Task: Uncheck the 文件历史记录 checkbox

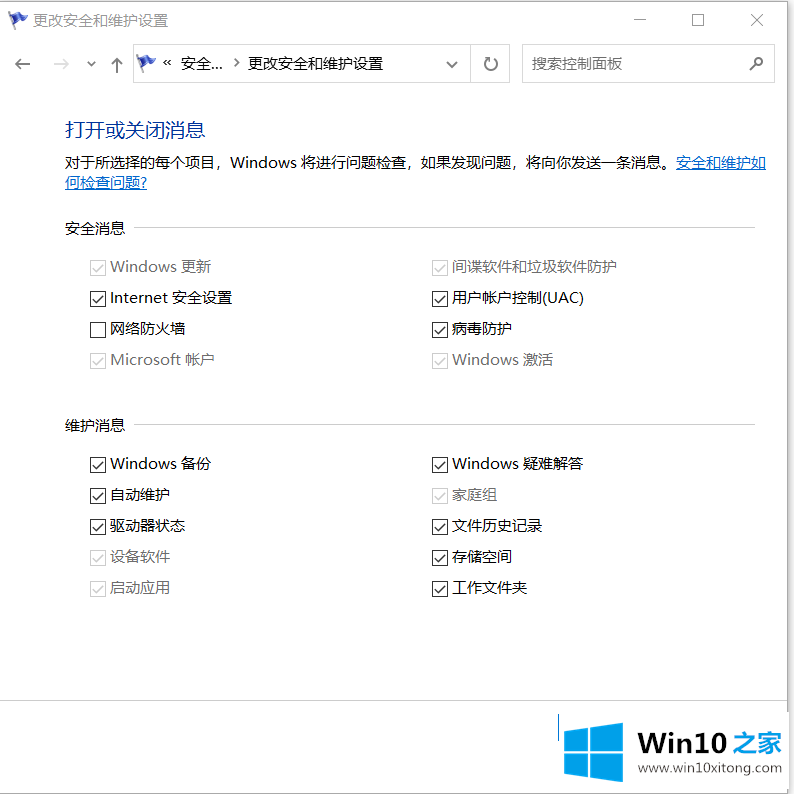Action: pyautogui.click(x=440, y=527)
